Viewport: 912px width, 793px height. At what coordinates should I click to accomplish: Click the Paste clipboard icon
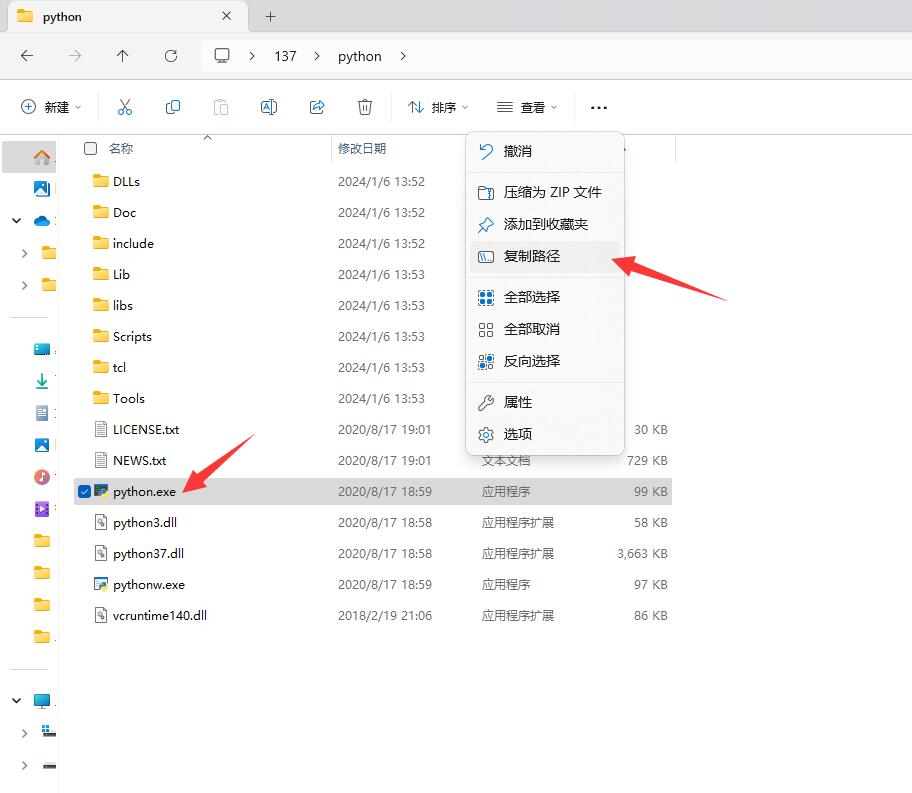(220, 107)
